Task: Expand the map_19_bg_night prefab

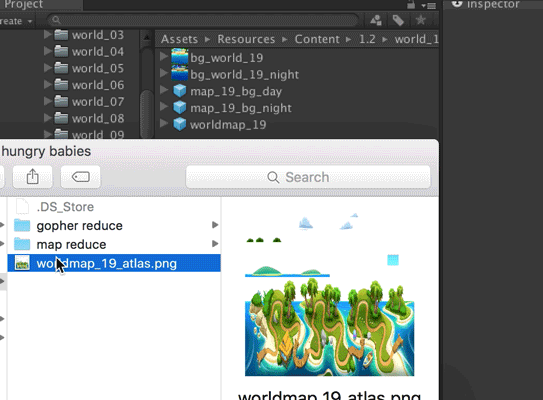Action: click(164, 107)
